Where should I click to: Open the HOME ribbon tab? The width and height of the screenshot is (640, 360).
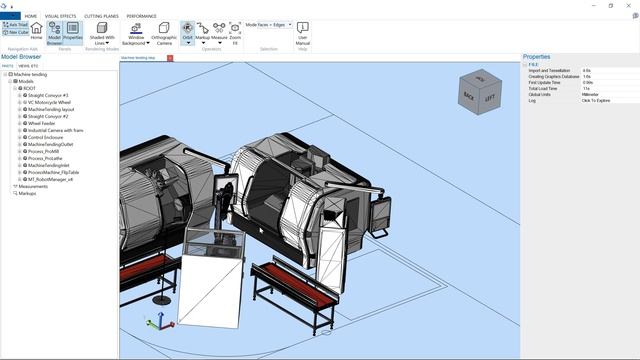coord(31,16)
